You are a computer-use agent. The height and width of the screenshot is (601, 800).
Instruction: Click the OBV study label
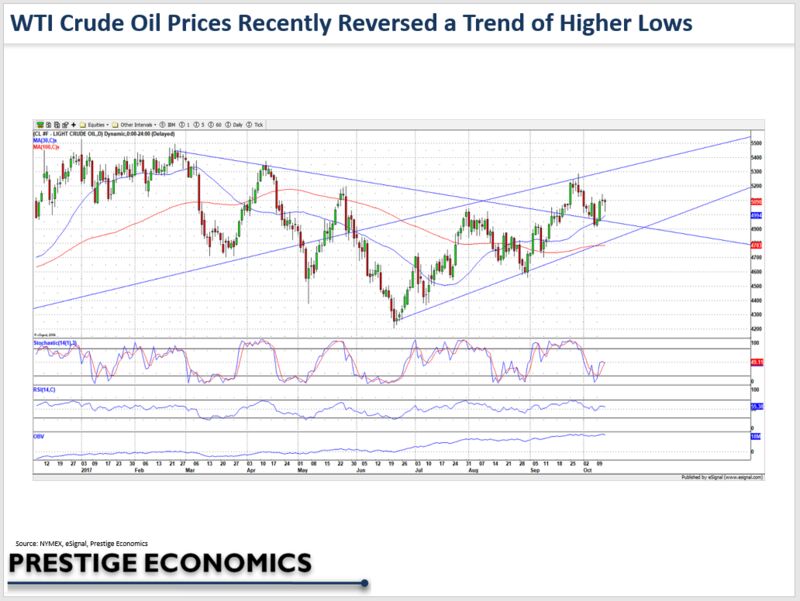[38, 436]
